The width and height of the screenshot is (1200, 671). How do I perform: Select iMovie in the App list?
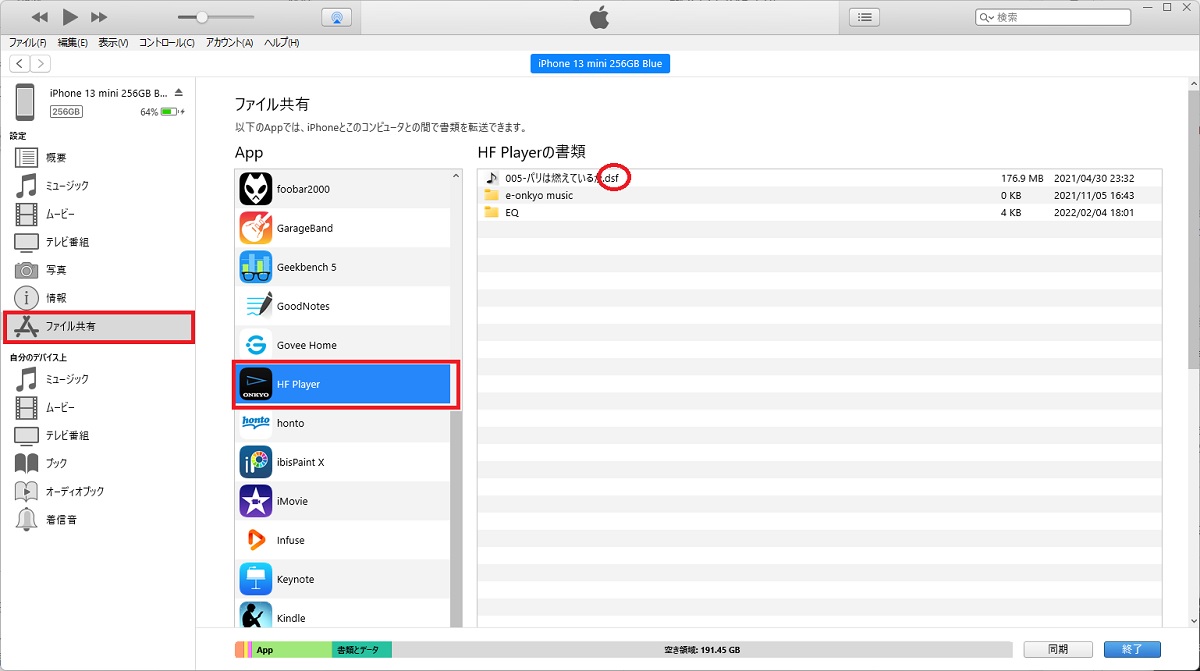click(342, 501)
